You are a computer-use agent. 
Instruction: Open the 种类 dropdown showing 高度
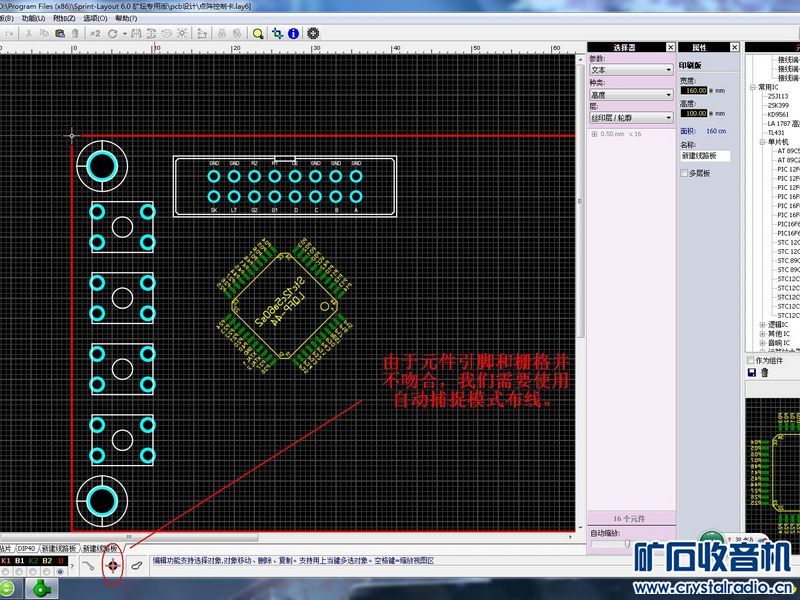coord(631,95)
